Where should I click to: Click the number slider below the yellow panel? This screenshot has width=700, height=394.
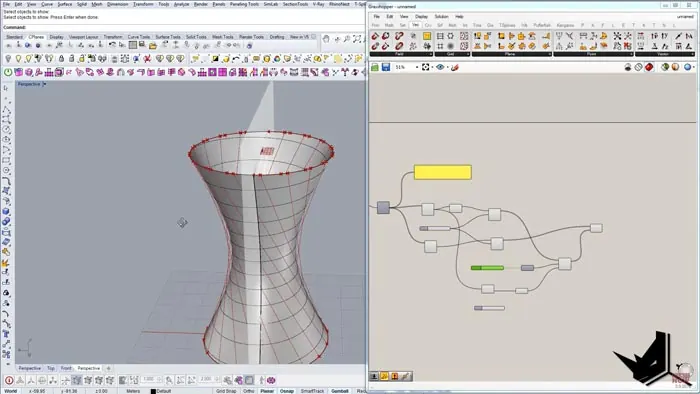point(435,228)
